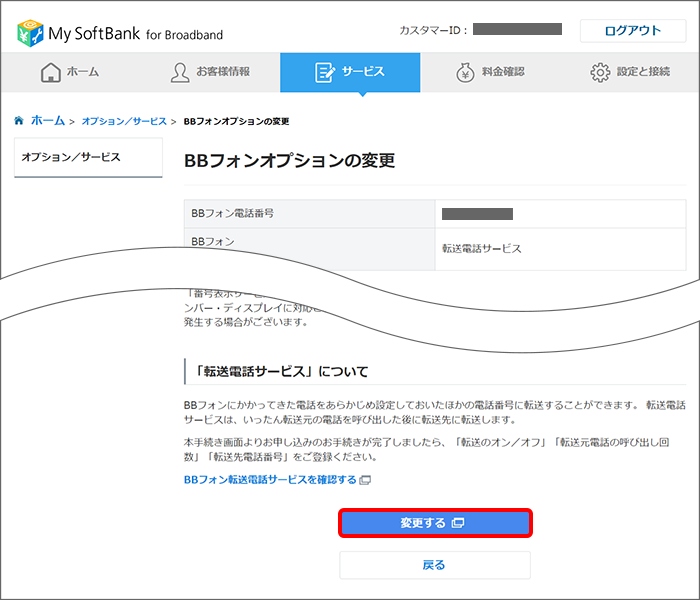Follow the ホーム breadcrumb link
The image size is (700, 600).
click(x=48, y=121)
